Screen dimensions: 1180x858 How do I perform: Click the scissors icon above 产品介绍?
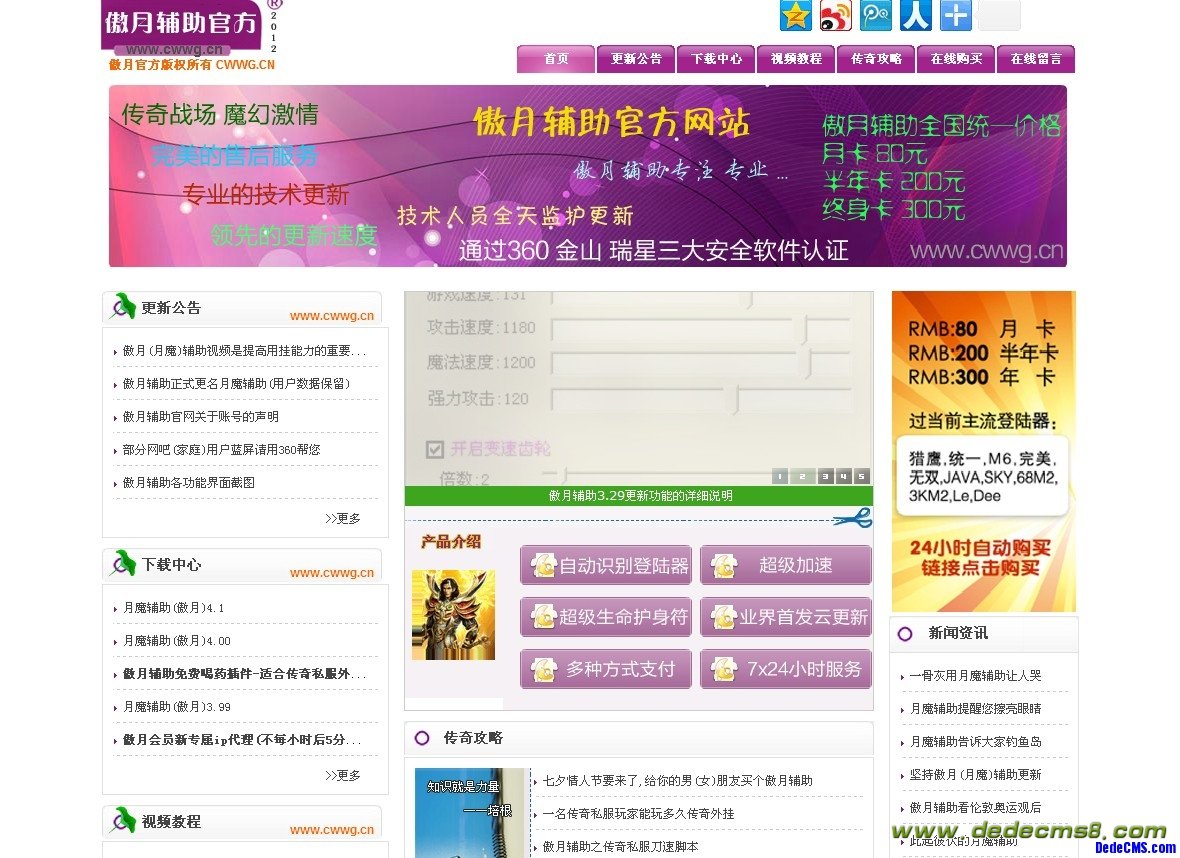pos(852,518)
